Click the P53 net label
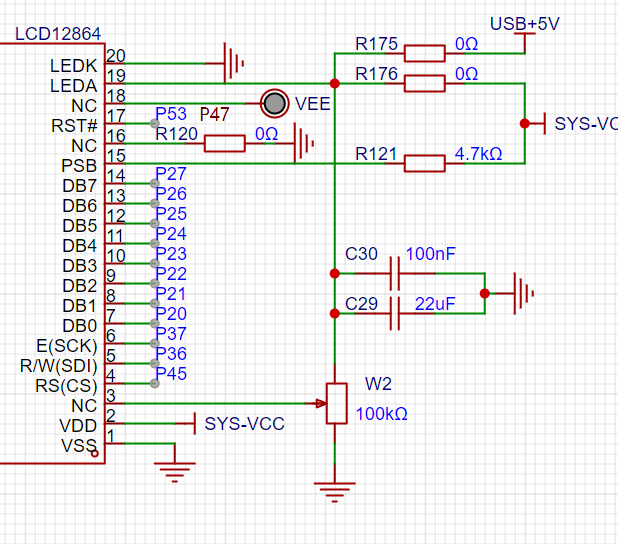The width and height of the screenshot is (618, 544). tap(171, 114)
